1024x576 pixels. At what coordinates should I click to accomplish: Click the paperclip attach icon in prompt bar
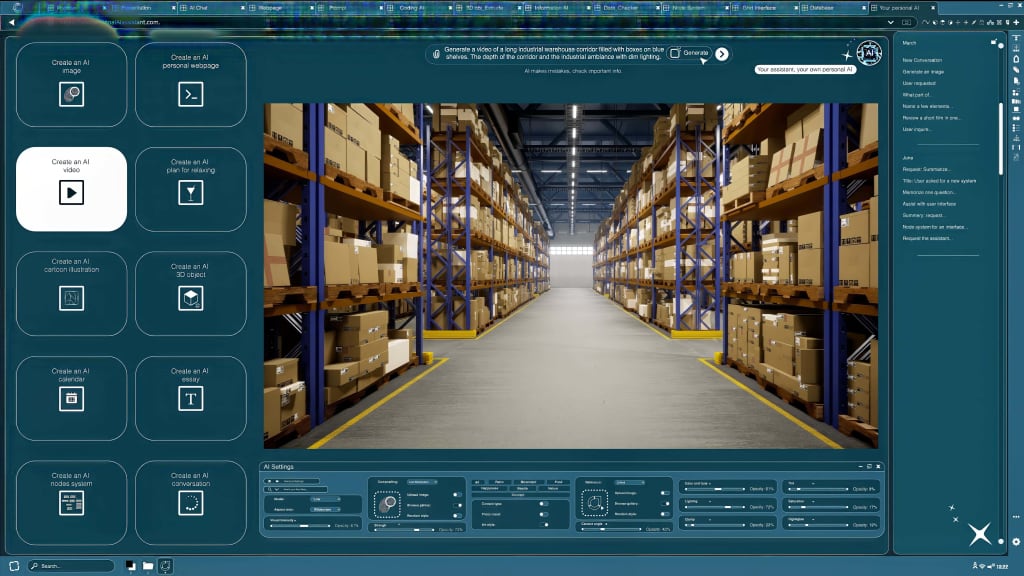click(436, 54)
